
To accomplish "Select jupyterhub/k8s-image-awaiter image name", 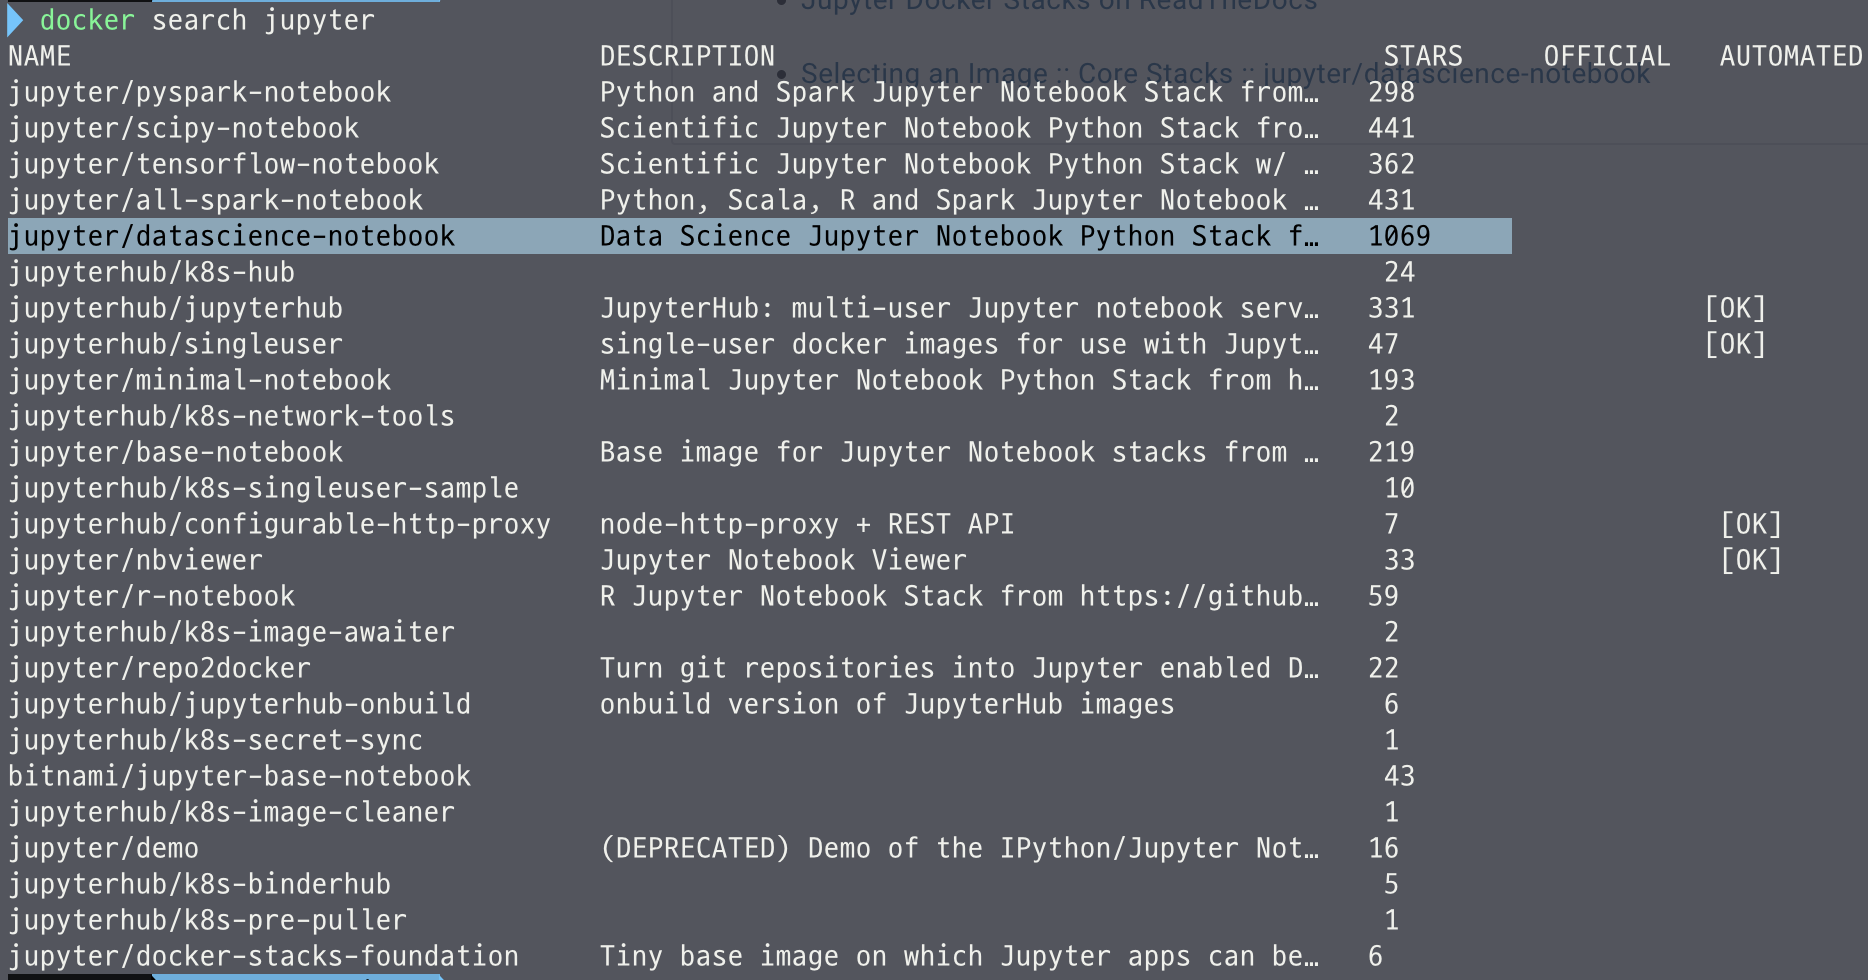I will tap(231, 632).
